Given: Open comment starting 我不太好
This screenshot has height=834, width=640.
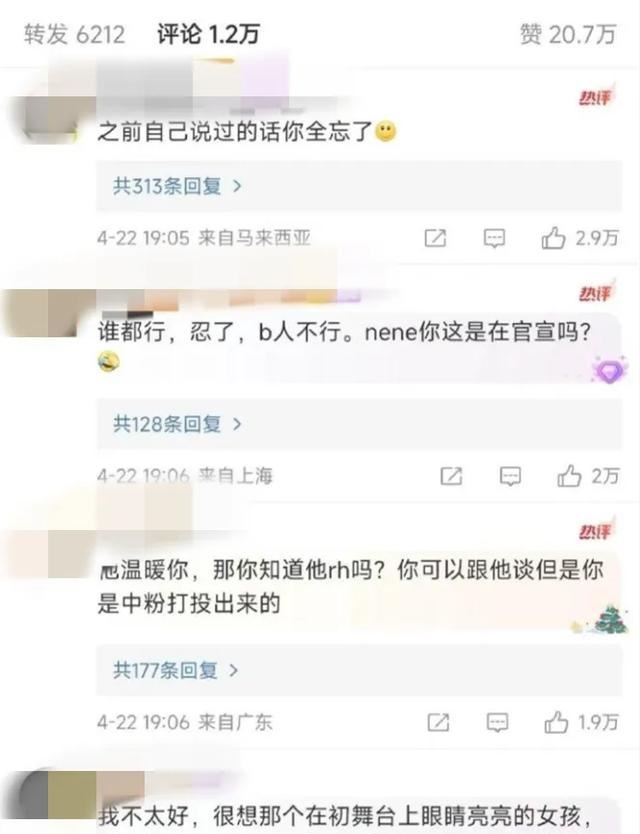Looking at the screenshot, I should [345, 816].
